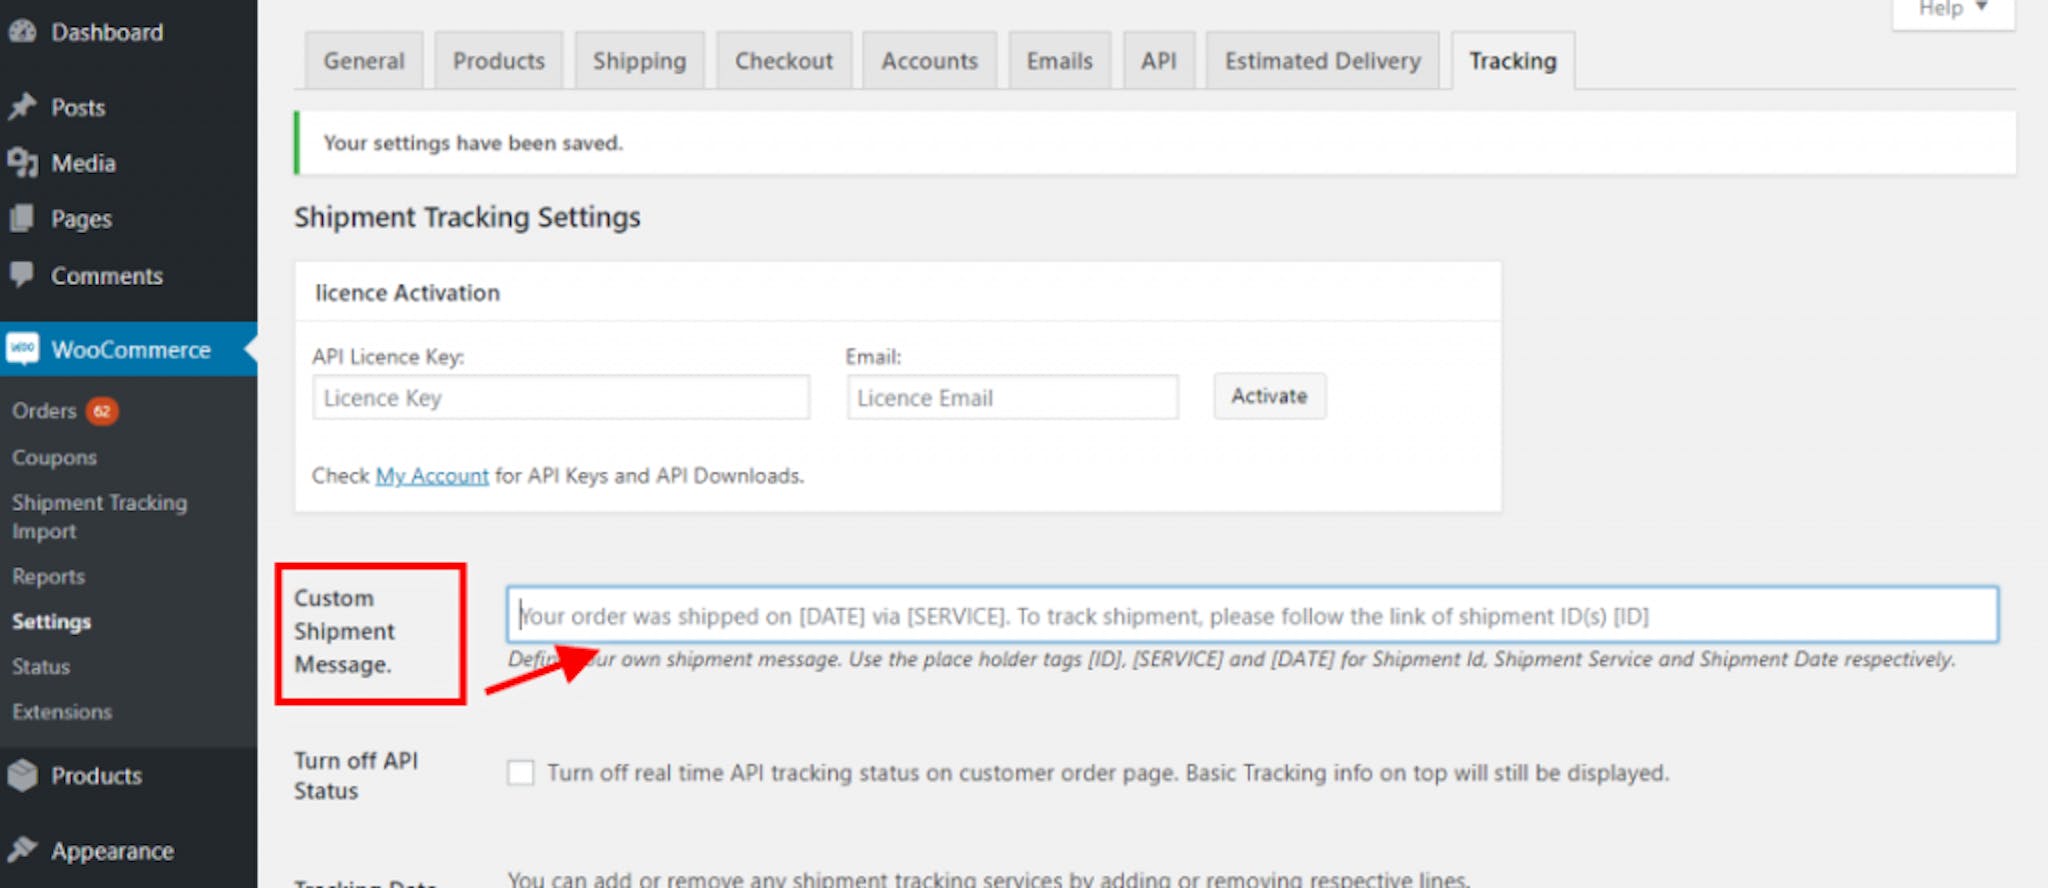2048x888 pixels.
Task: Open Coupons under WooCommerce
Action: click(x=54, y=457)
